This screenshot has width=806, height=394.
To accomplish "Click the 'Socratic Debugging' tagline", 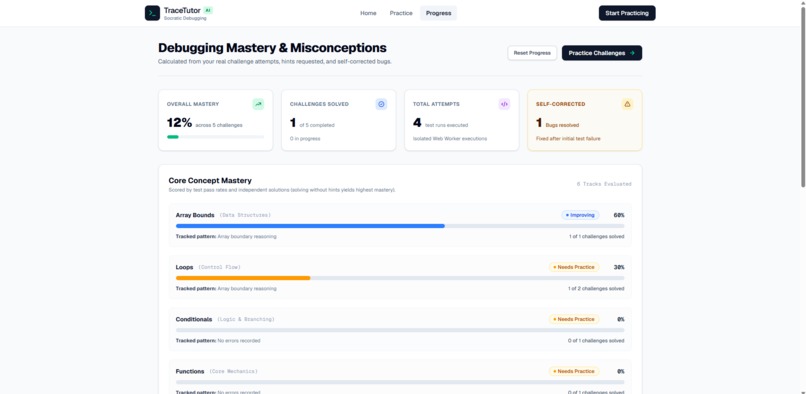I will (x=185, y=18).
